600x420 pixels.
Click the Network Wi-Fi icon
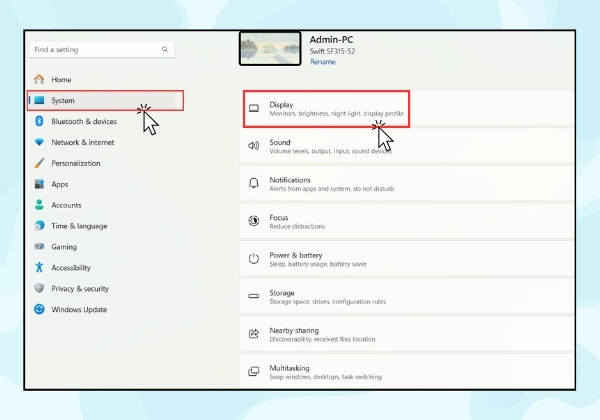click(x=39, y=142)
